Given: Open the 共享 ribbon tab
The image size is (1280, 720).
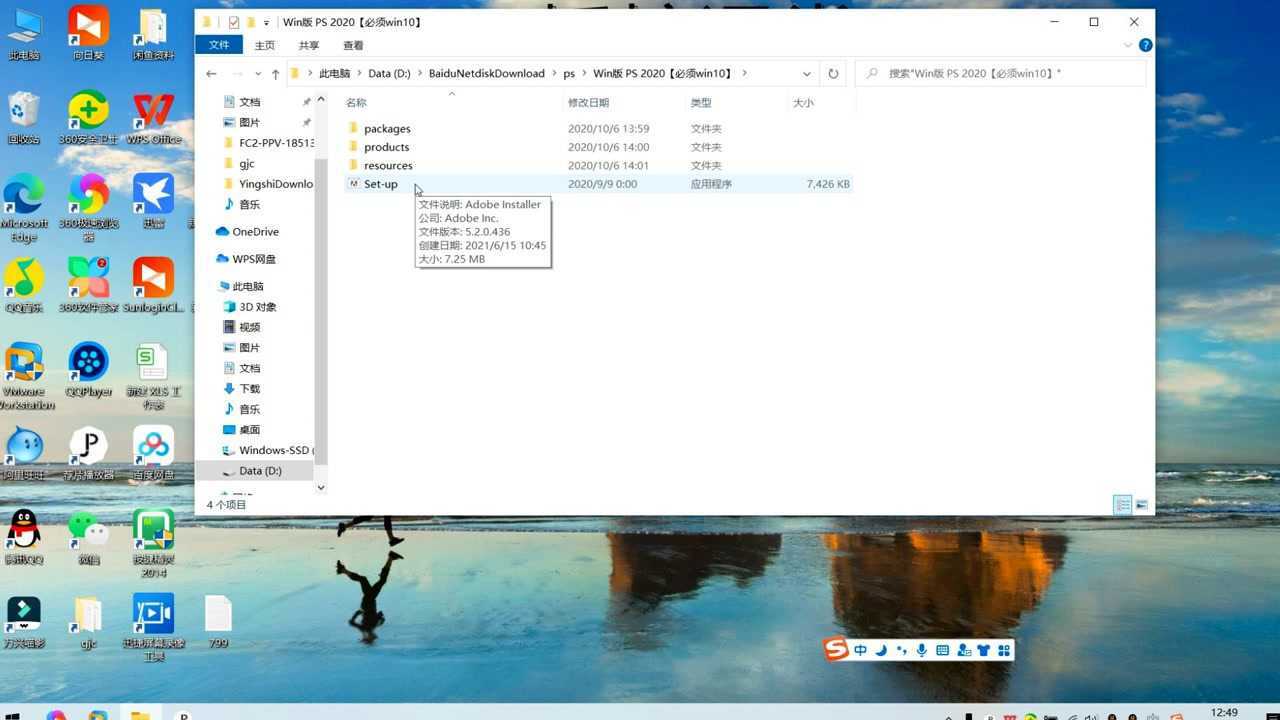Looking at the screenshot, I should (x=309, y=45).
